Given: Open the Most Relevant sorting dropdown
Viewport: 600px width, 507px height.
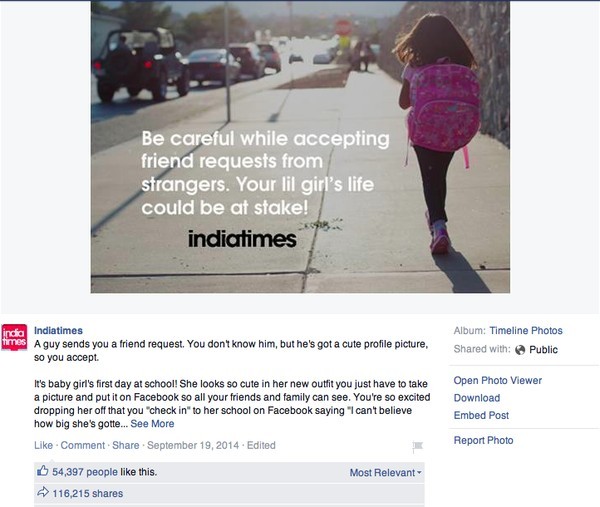Looking at the screenshot, I should click(x=385, y=473).
